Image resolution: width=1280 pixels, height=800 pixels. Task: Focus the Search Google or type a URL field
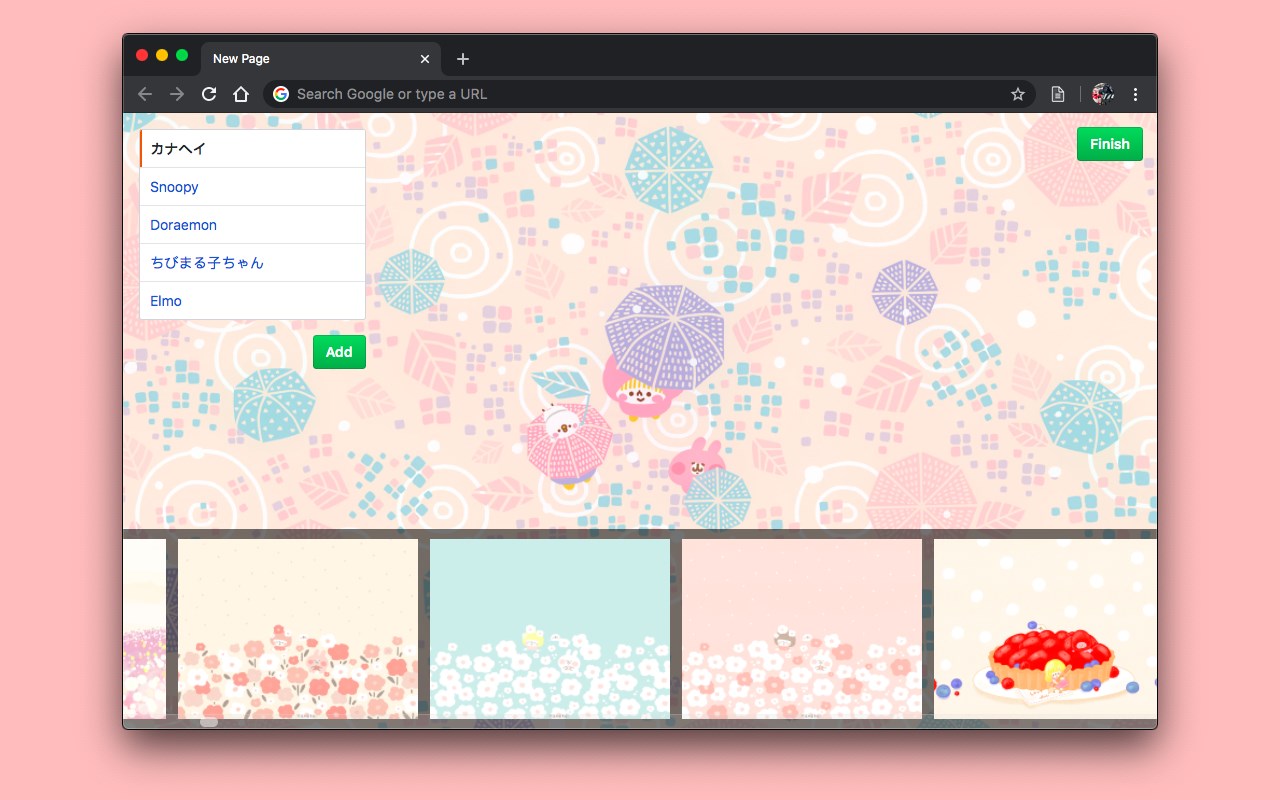click(649, 94)
